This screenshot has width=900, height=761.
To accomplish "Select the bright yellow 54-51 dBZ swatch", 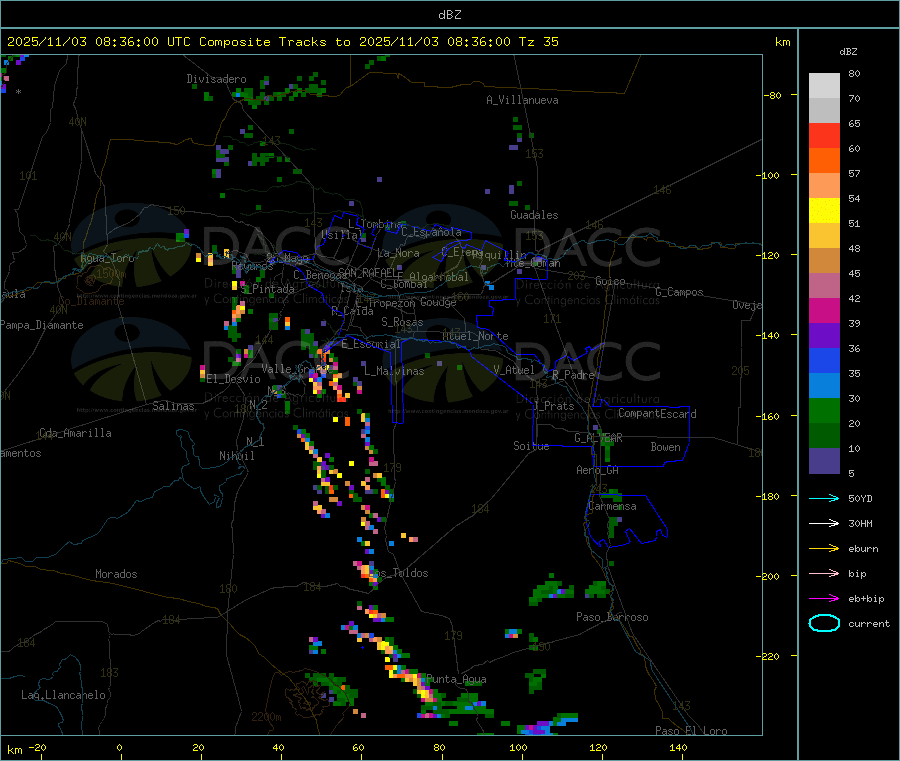I will [824, 211].
